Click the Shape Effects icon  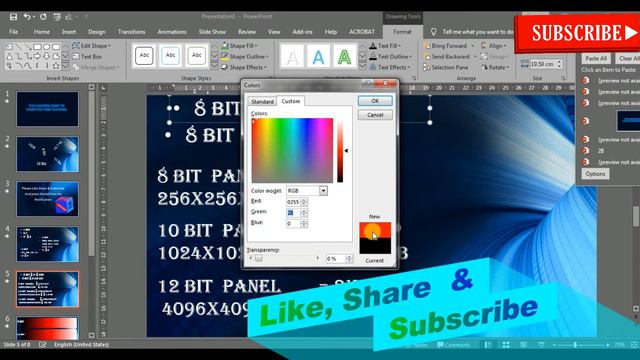point(224,67)
